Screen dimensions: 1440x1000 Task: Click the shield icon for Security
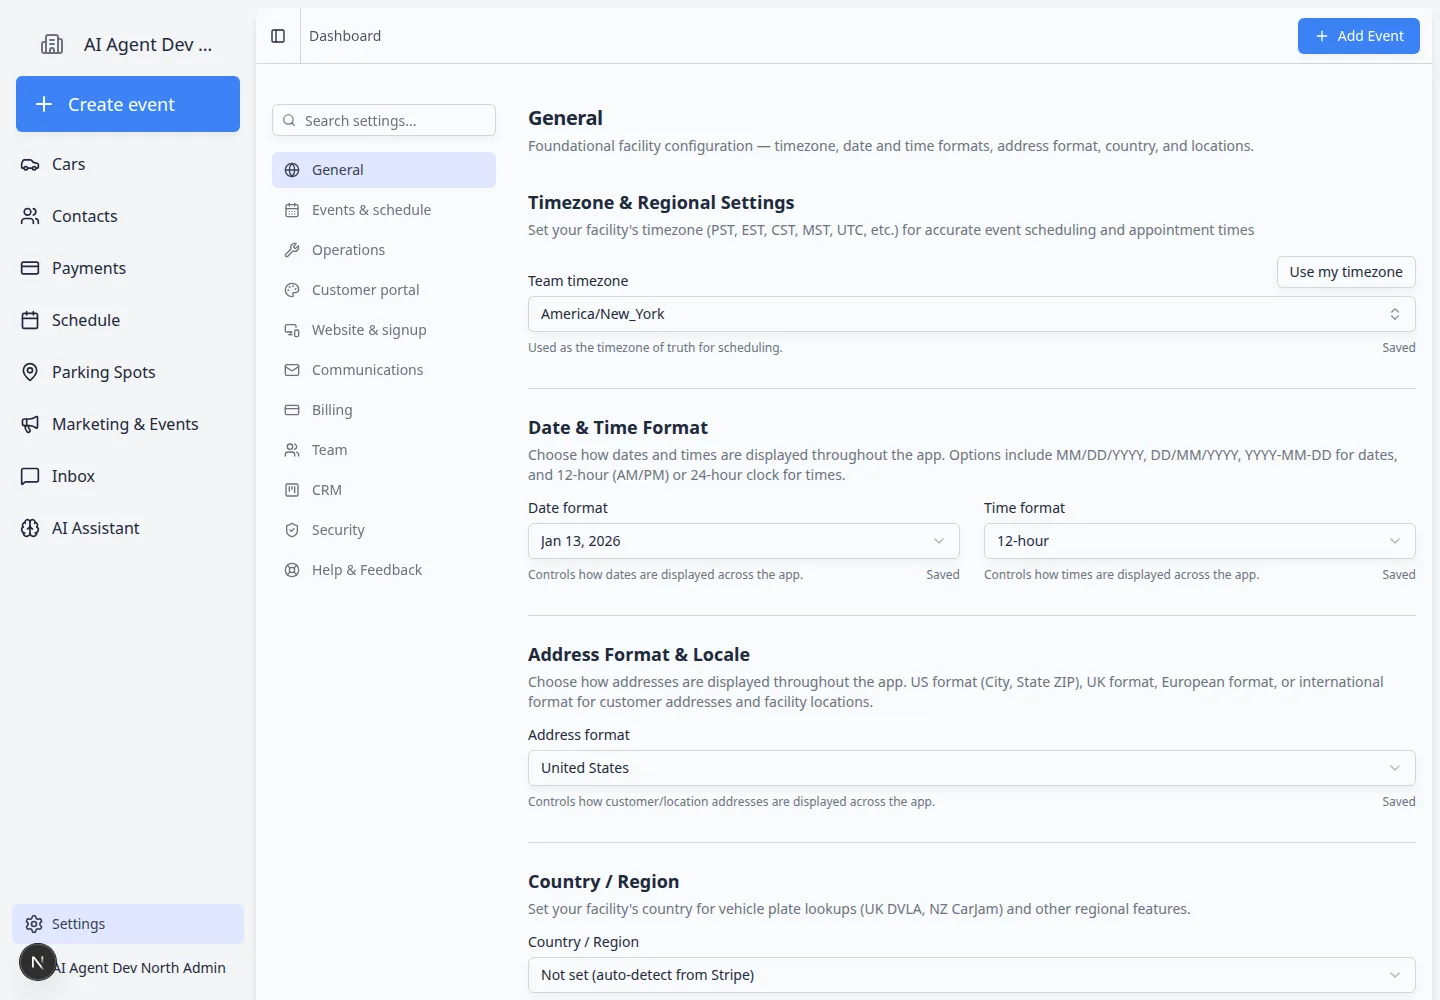pyautogui.click(x=292, y=530)
